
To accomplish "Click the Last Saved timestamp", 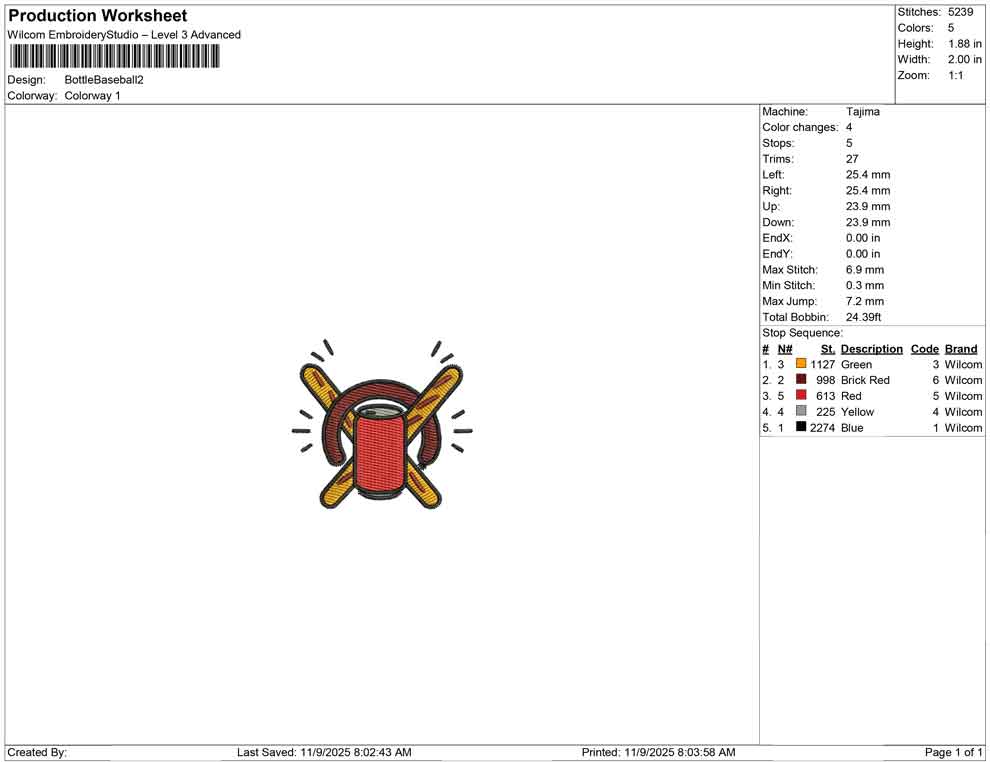I will click(x=325, y=752).
